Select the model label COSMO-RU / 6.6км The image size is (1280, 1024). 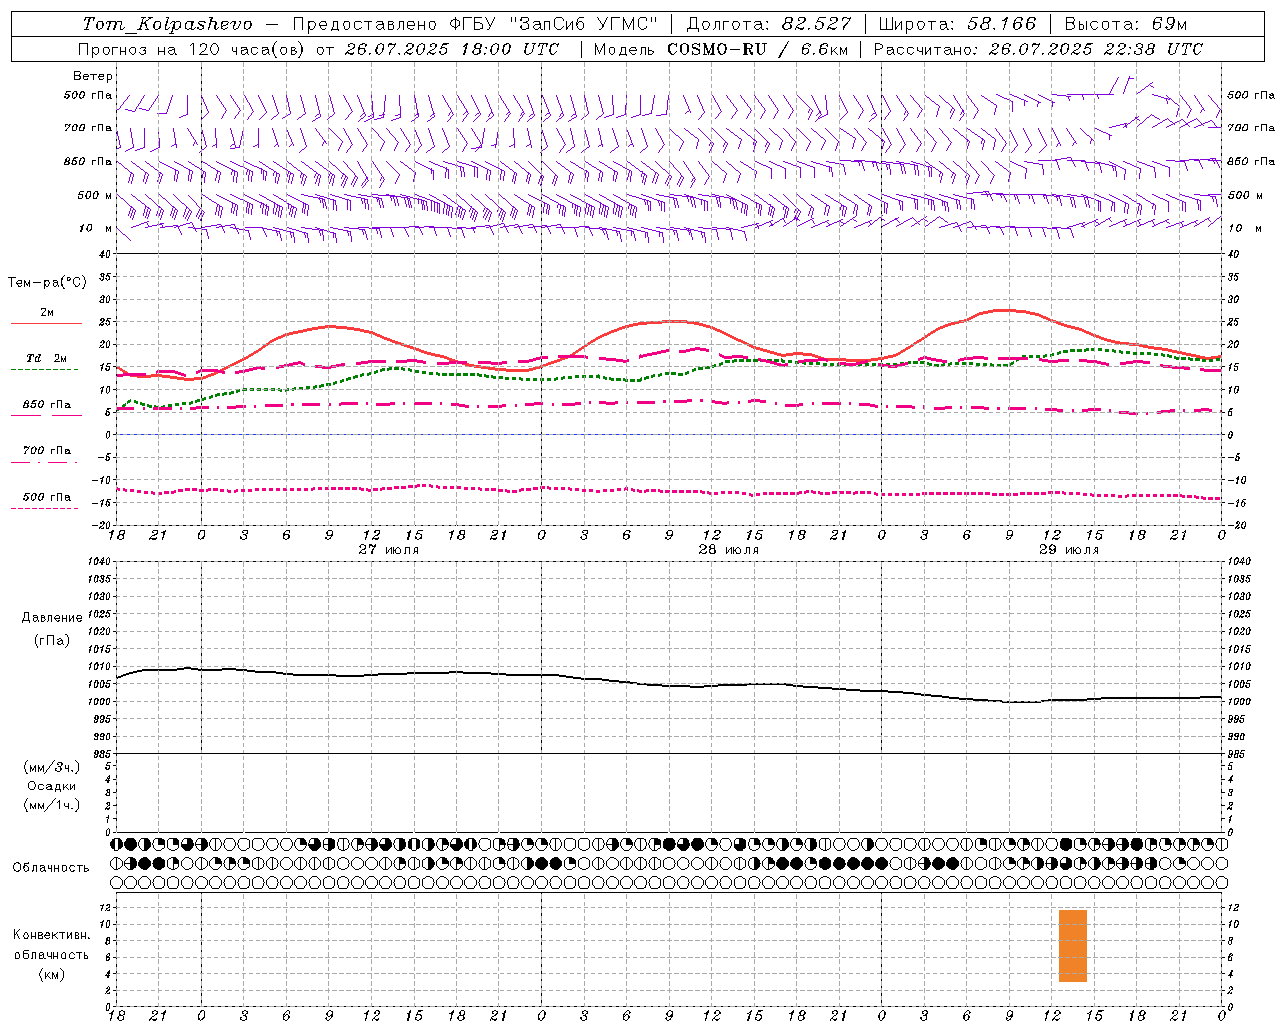pyautogui.click(x=757, y=49)
